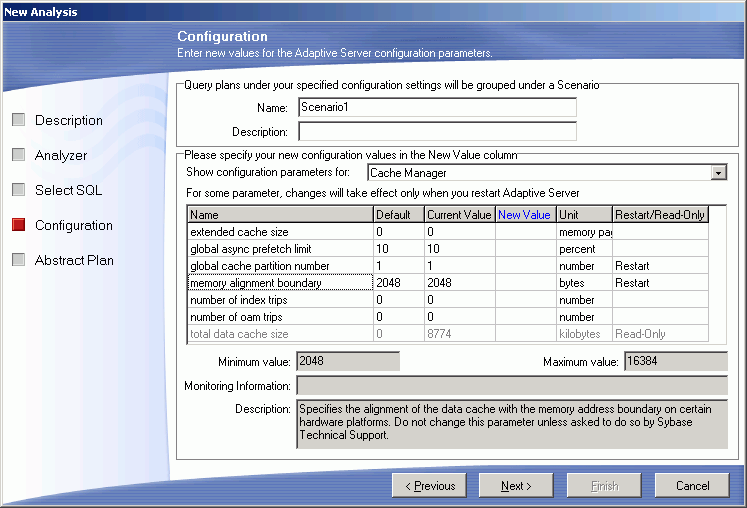Click the scenario Name input field
Viewport: 747px width, 508px height.
coord(437,108)
